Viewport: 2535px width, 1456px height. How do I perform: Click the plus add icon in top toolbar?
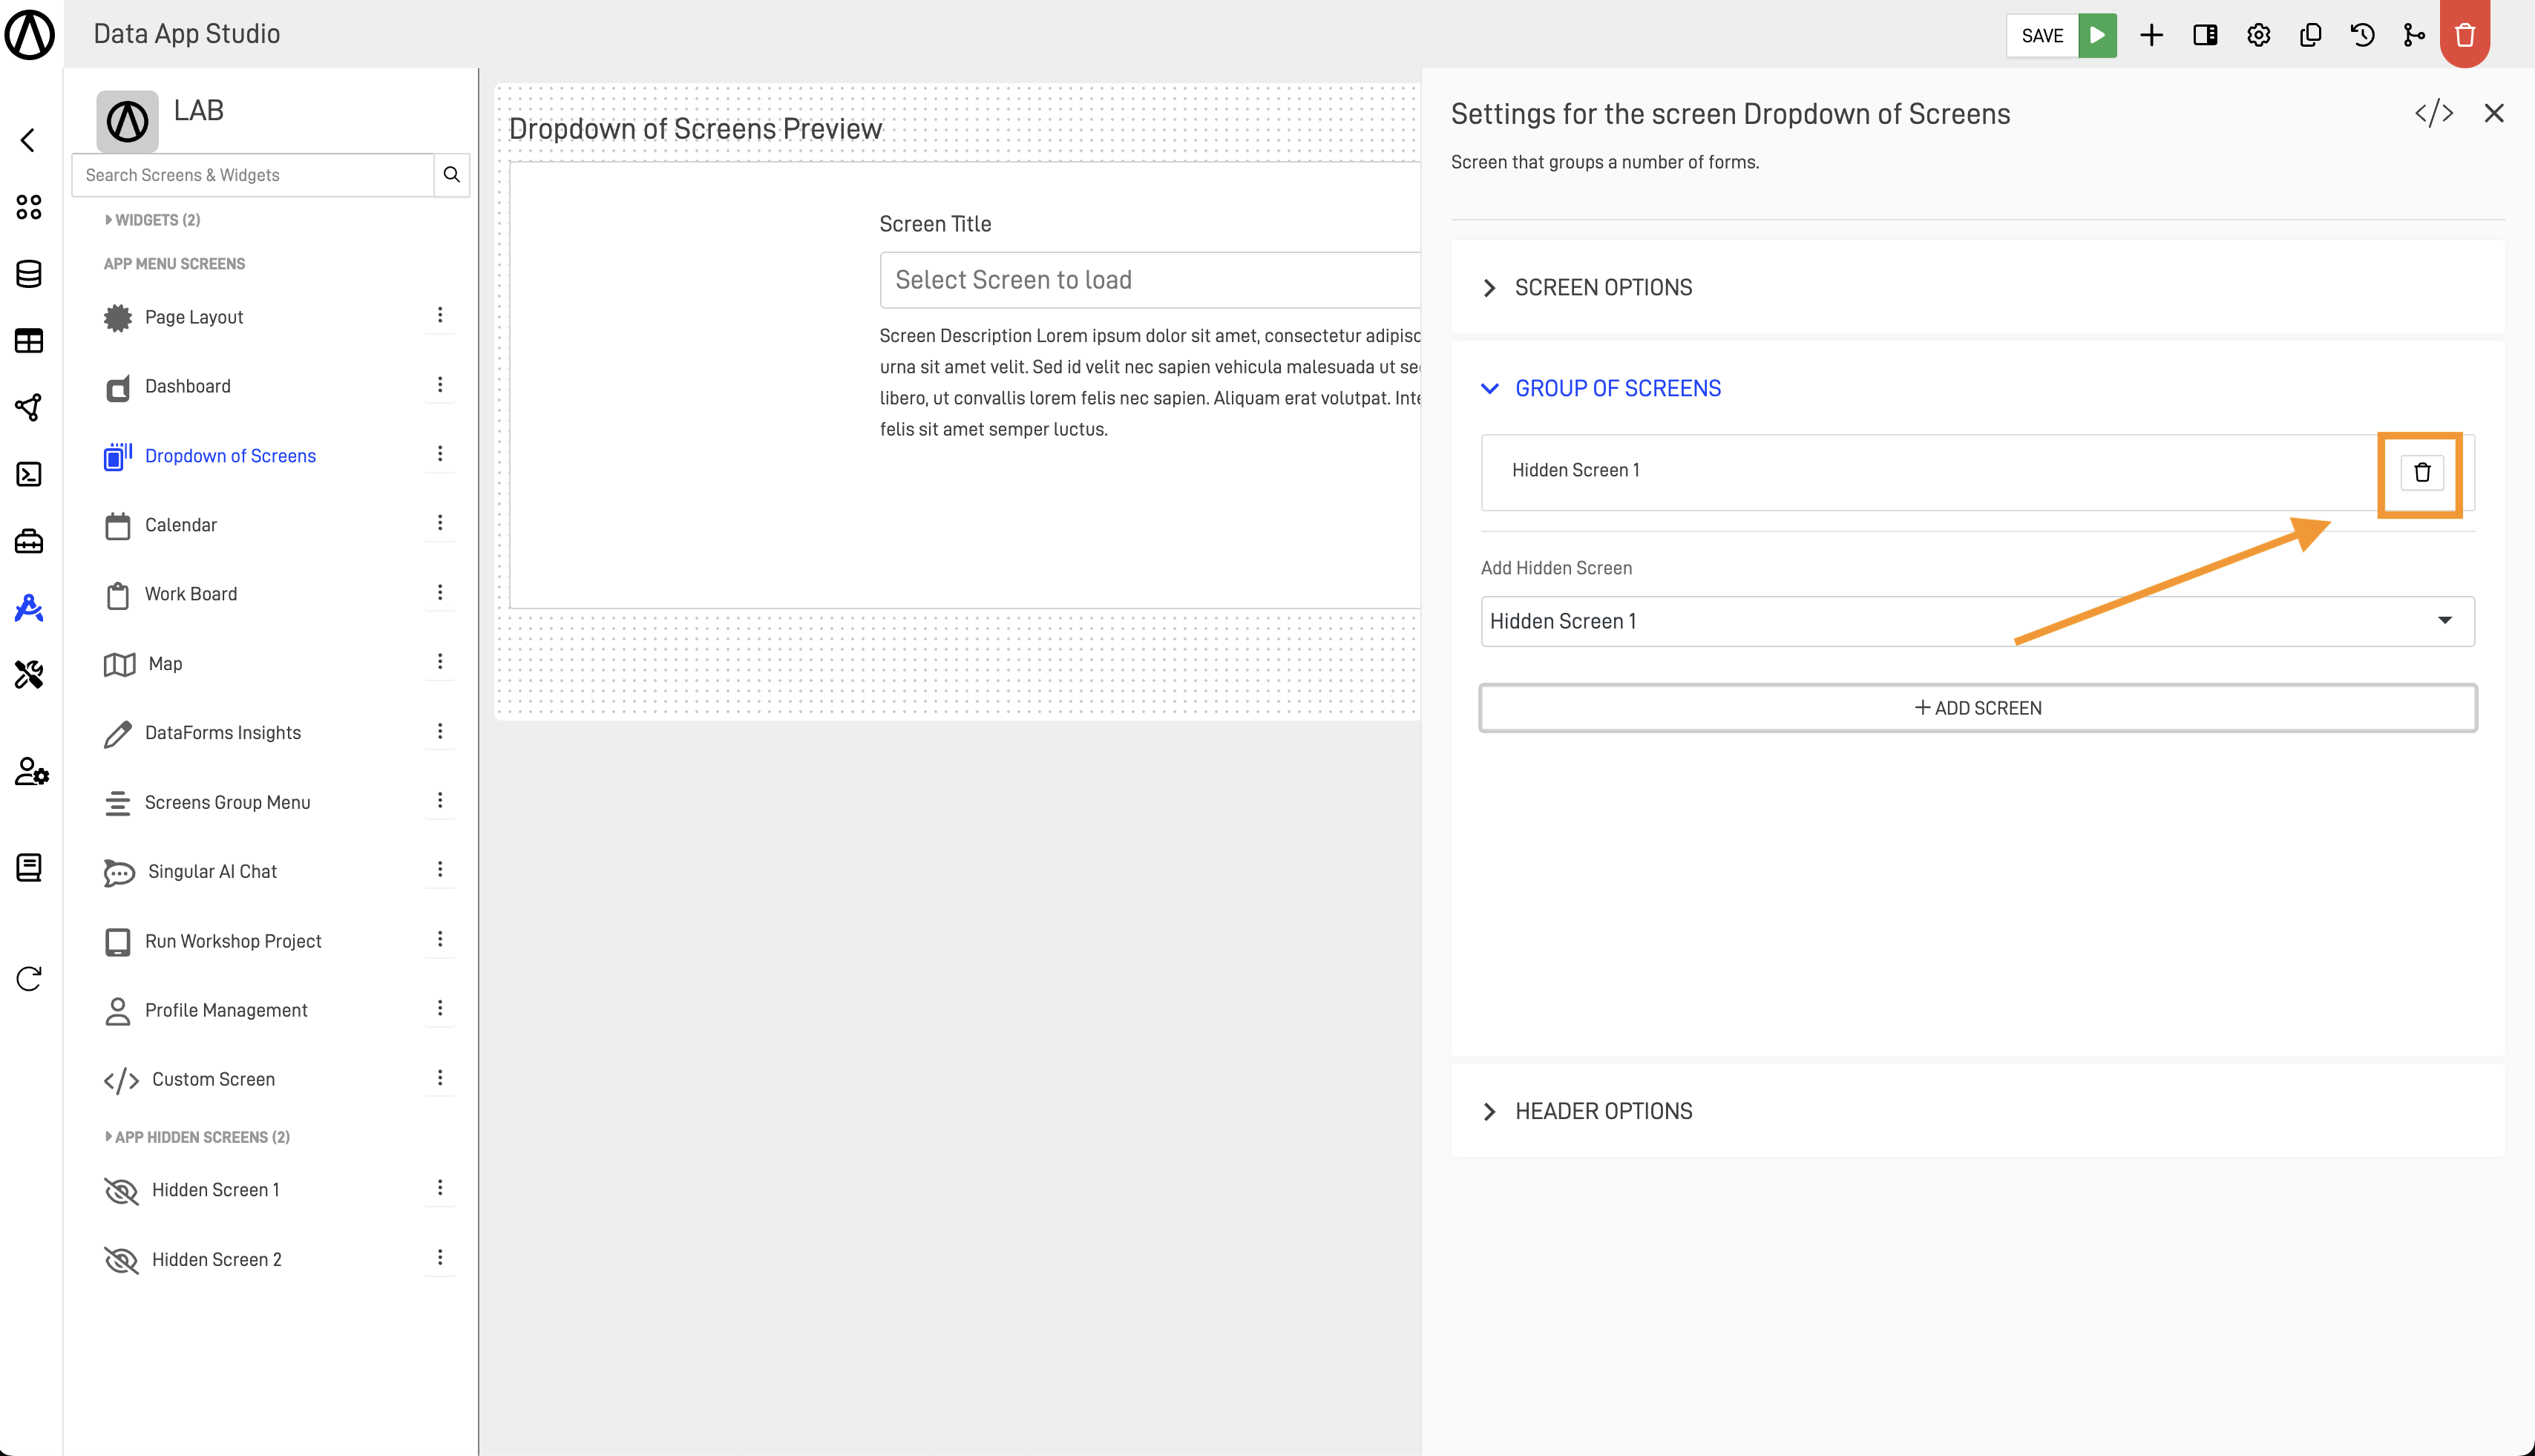[x=2151, y=35]
